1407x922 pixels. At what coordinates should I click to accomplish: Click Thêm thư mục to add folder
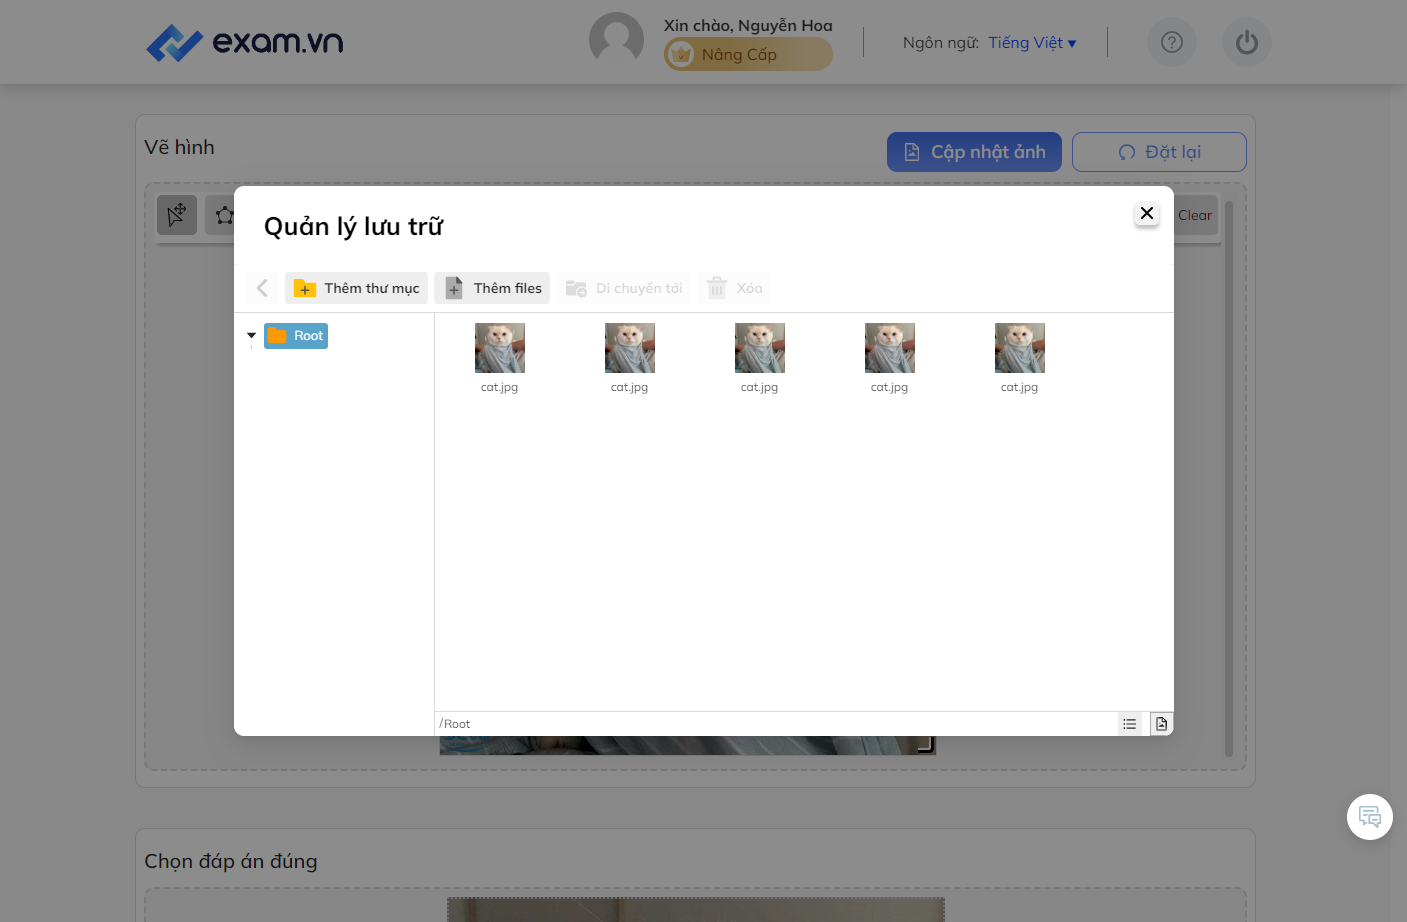pos(356,288)
